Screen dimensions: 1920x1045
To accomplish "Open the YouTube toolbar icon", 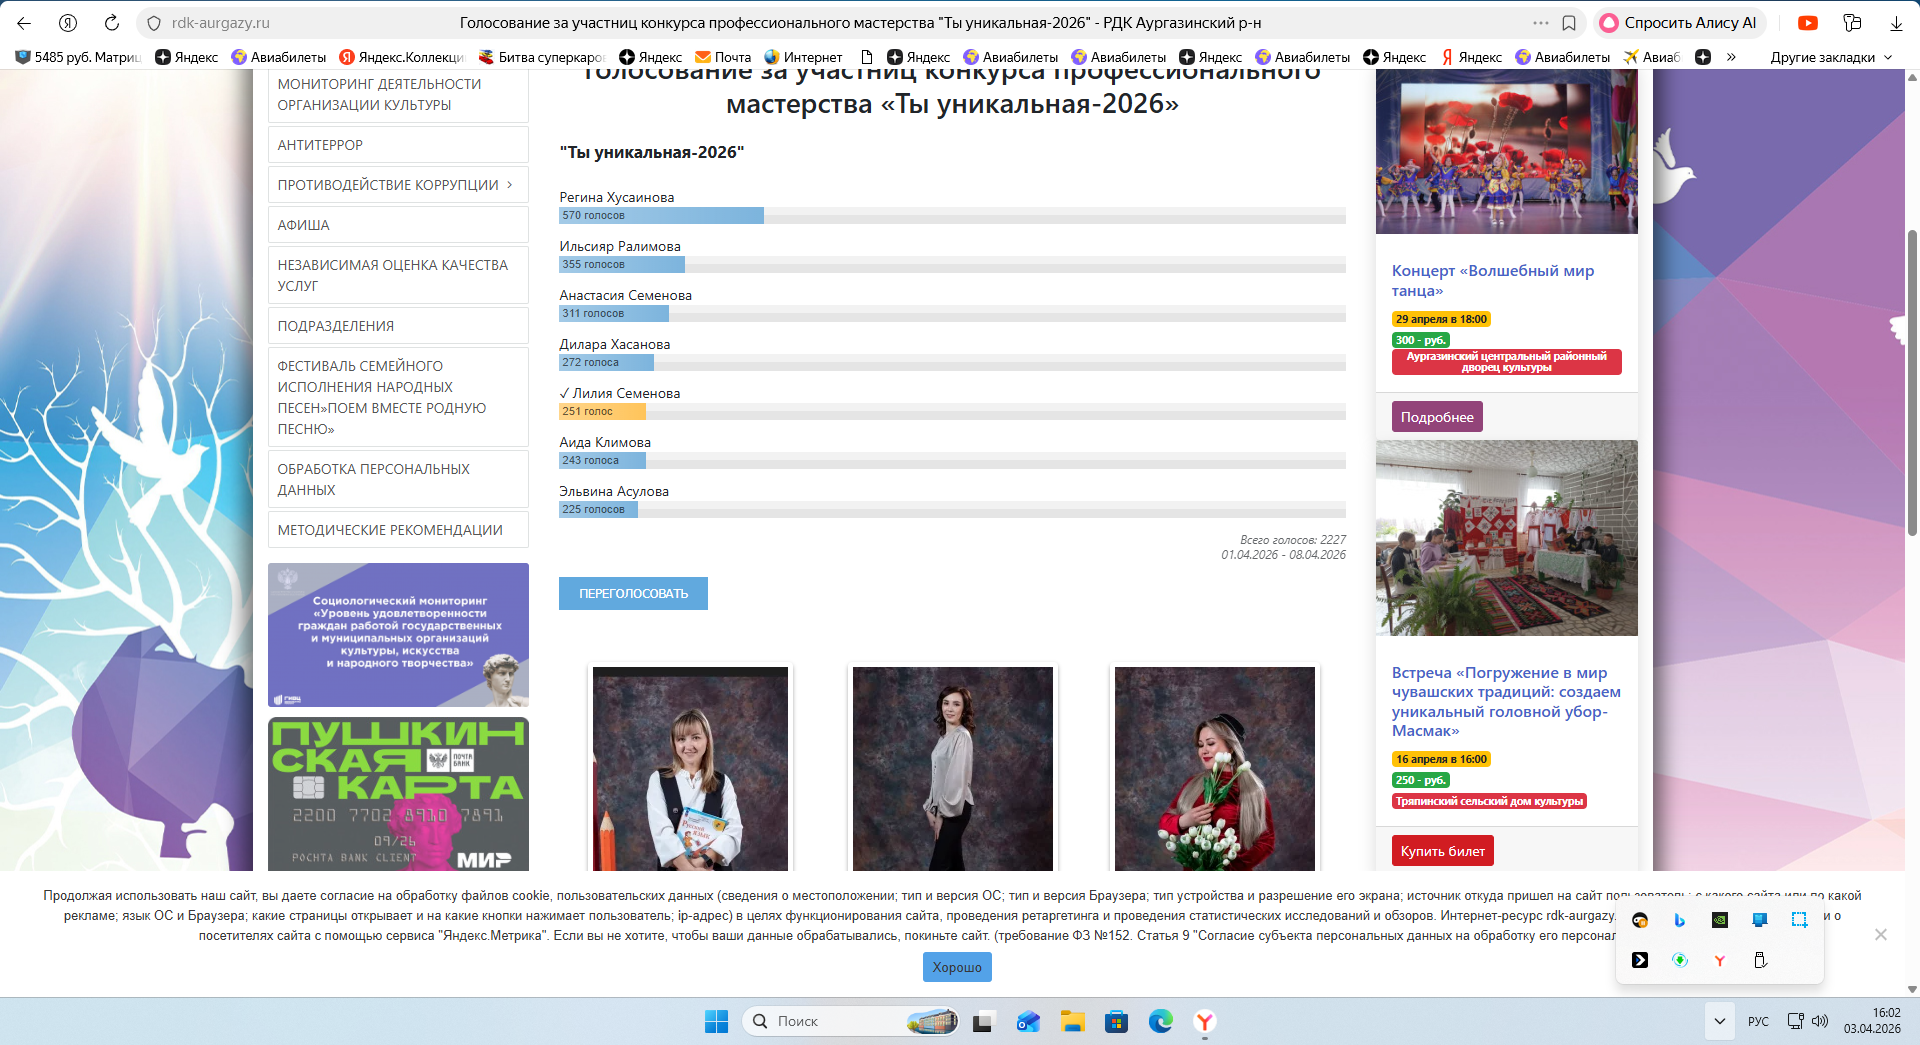I will pos(1808,23).
